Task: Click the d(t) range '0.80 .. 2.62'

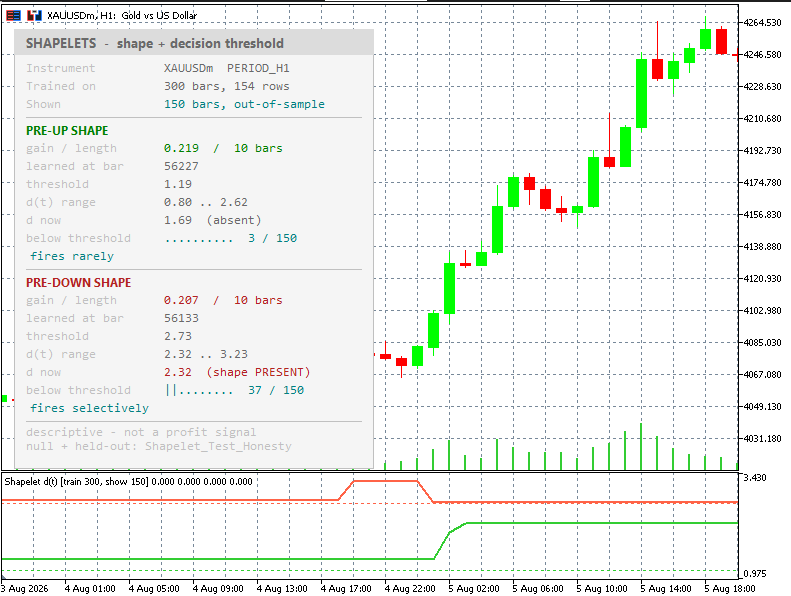Action: [206, 202]
